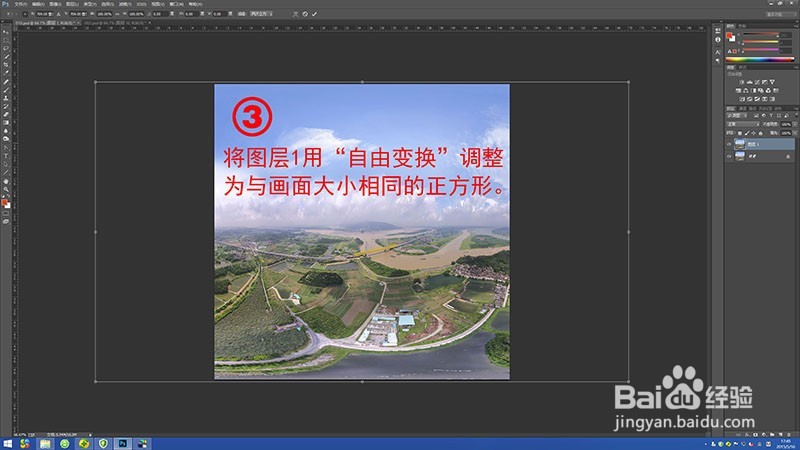Open the layer blend mode dropdown

click(743, 124)
